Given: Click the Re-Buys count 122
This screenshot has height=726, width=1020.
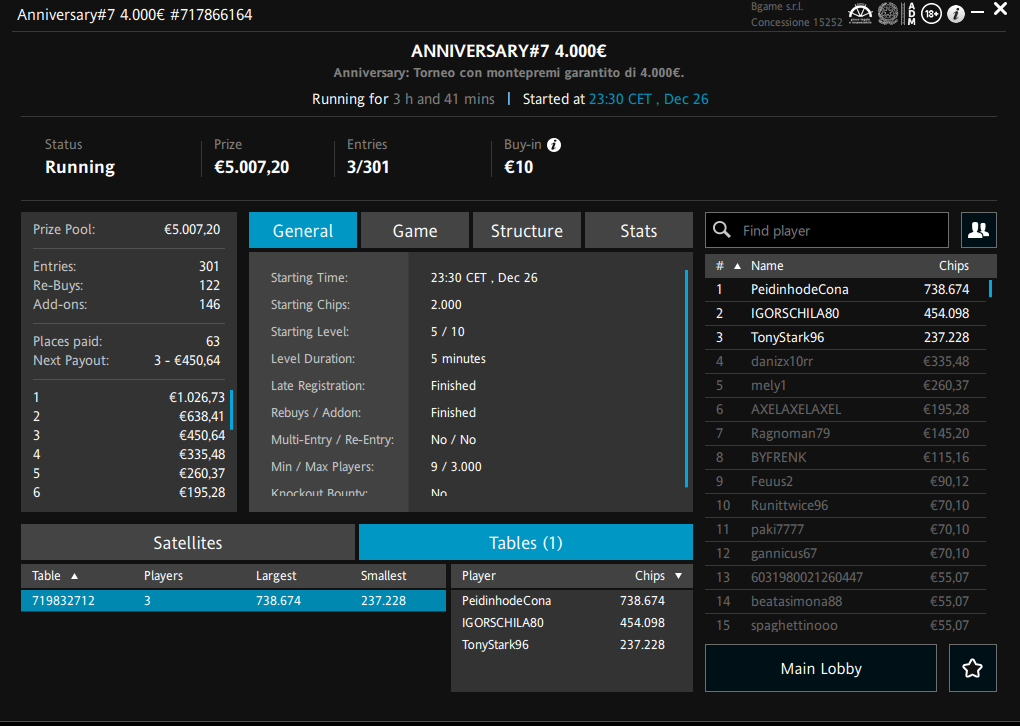Looking at the screenshot, I should coord(209,286).
